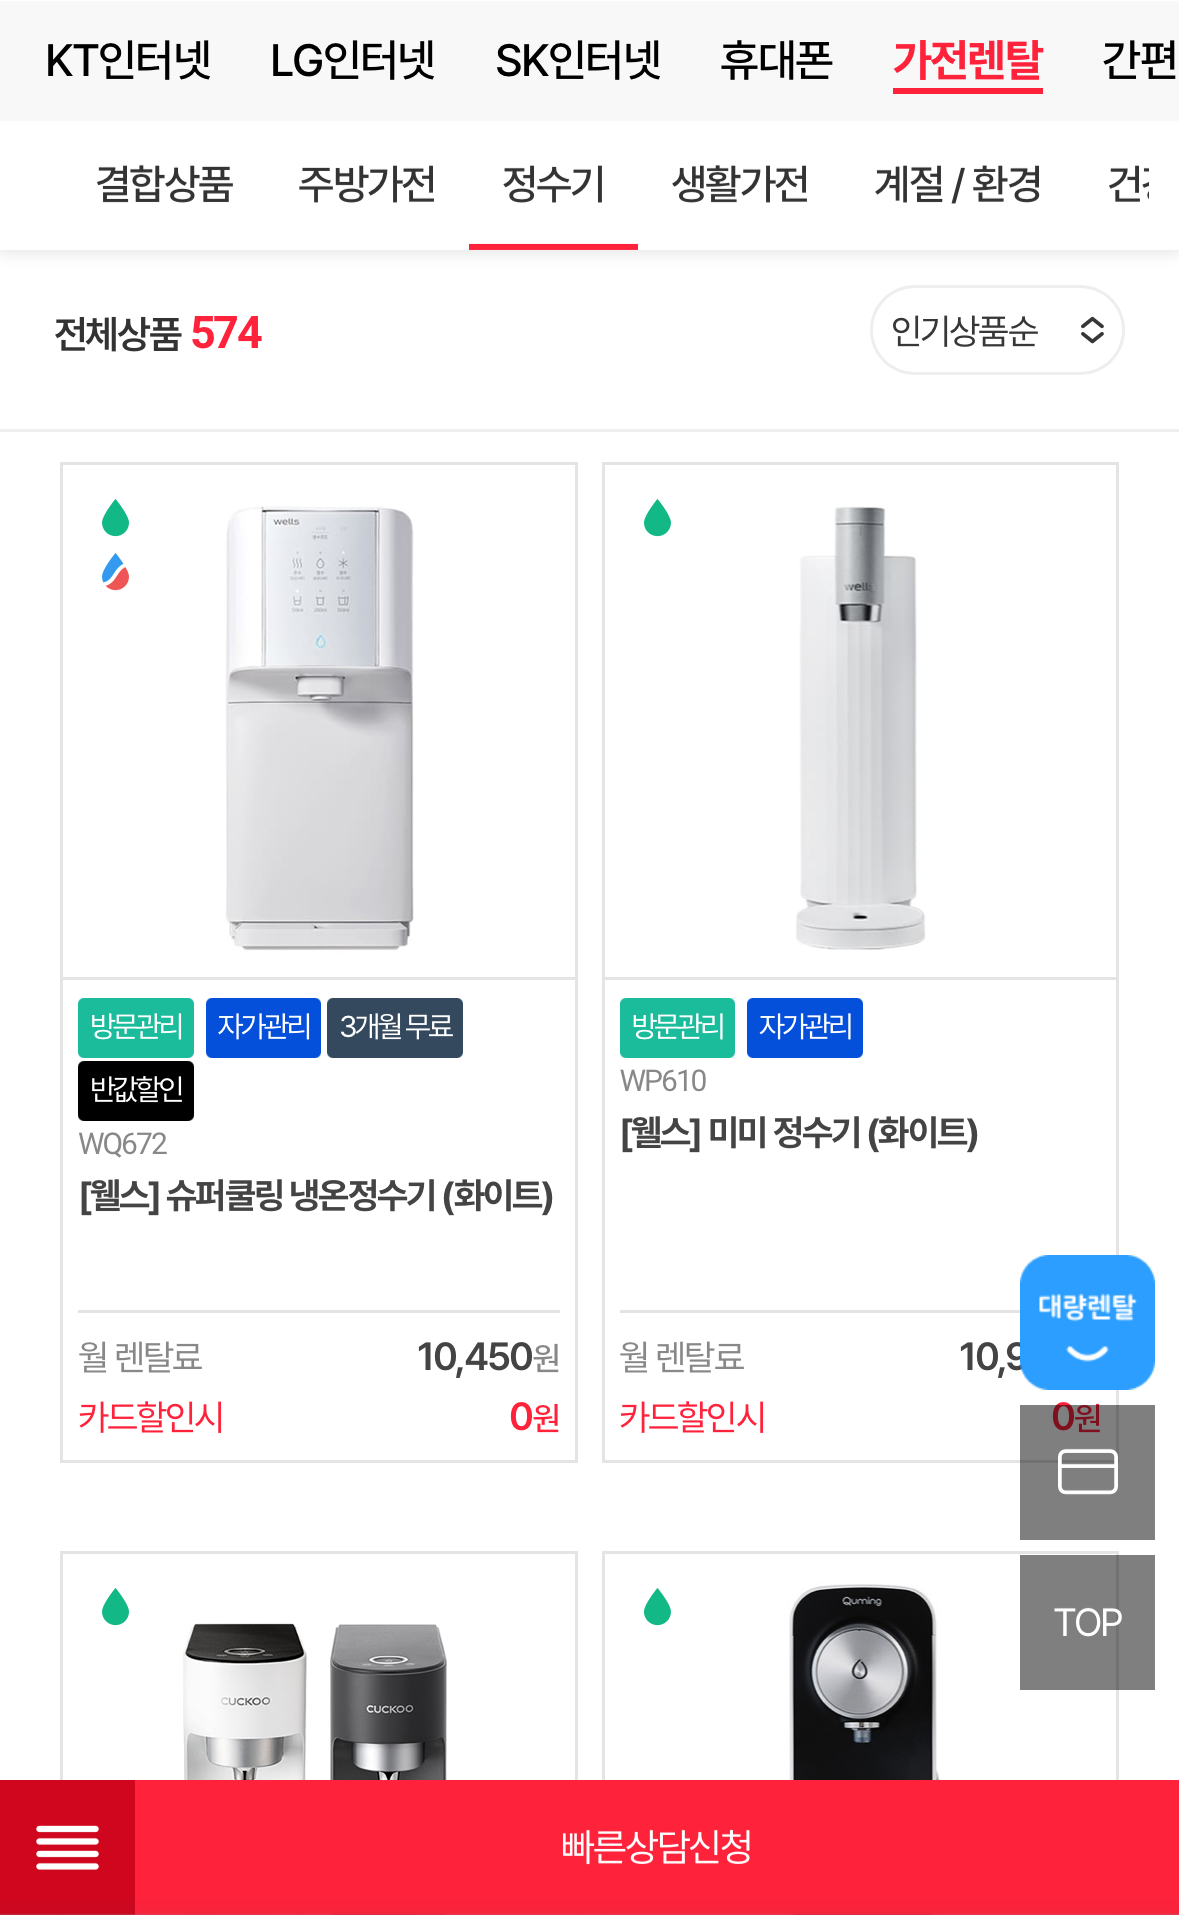Click the TOP scroll-to-top button
This screenshot has width=1179, height=1915.
tap(1087, 1622)
